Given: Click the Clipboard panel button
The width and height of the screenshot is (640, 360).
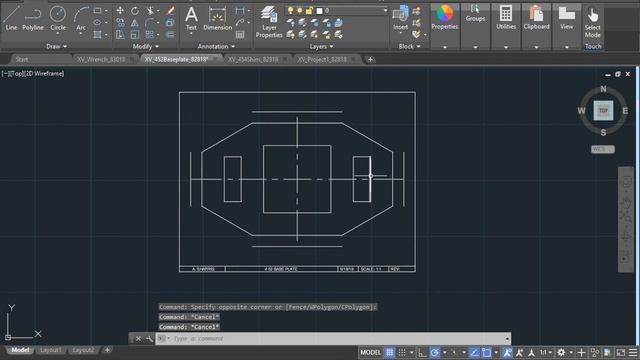Looking at the screenshot, I should (536, 18).
